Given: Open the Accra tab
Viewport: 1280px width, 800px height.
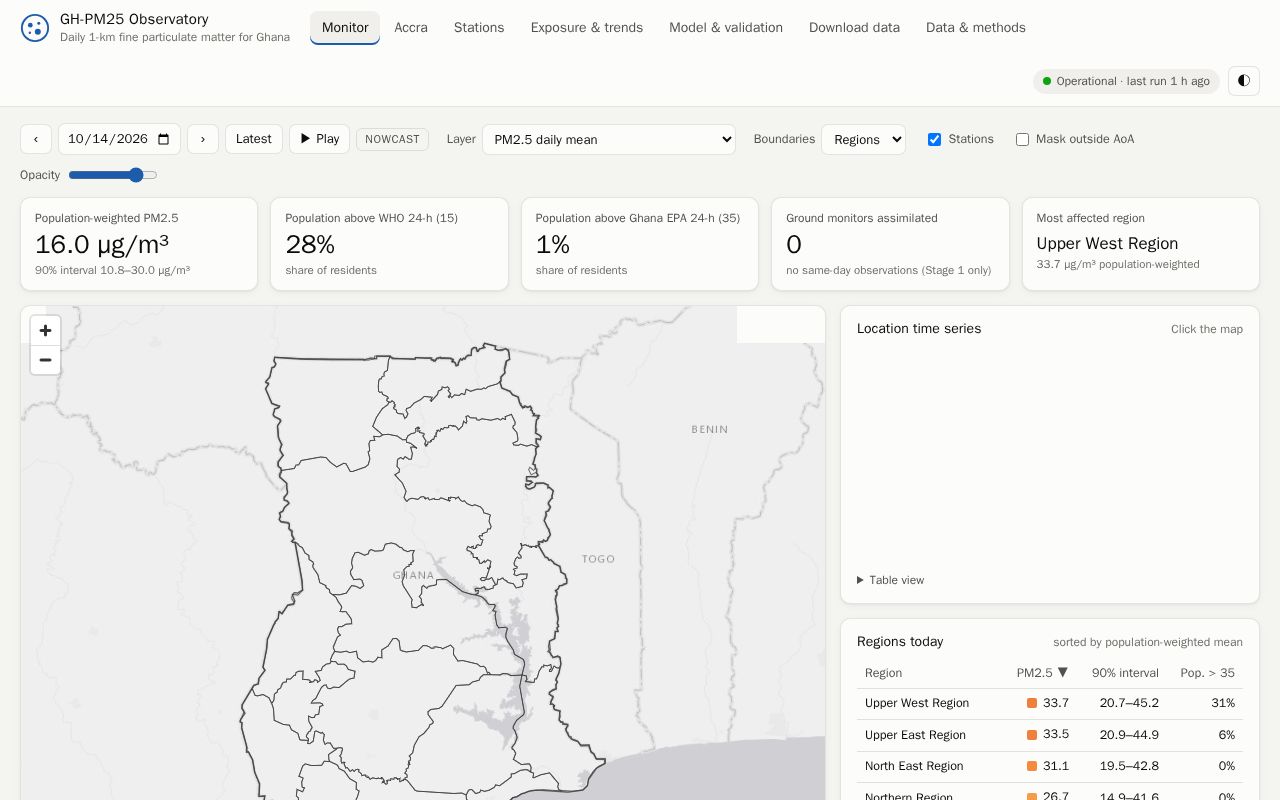Looking at the screenshot, I should pos(411,28).
